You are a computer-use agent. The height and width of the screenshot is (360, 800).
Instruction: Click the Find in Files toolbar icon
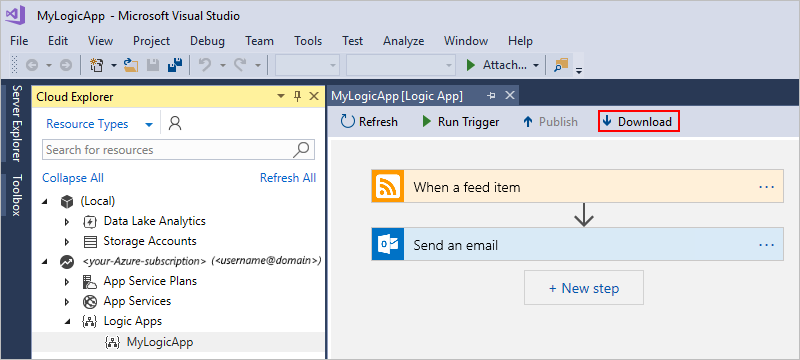[x=561, y=65]
